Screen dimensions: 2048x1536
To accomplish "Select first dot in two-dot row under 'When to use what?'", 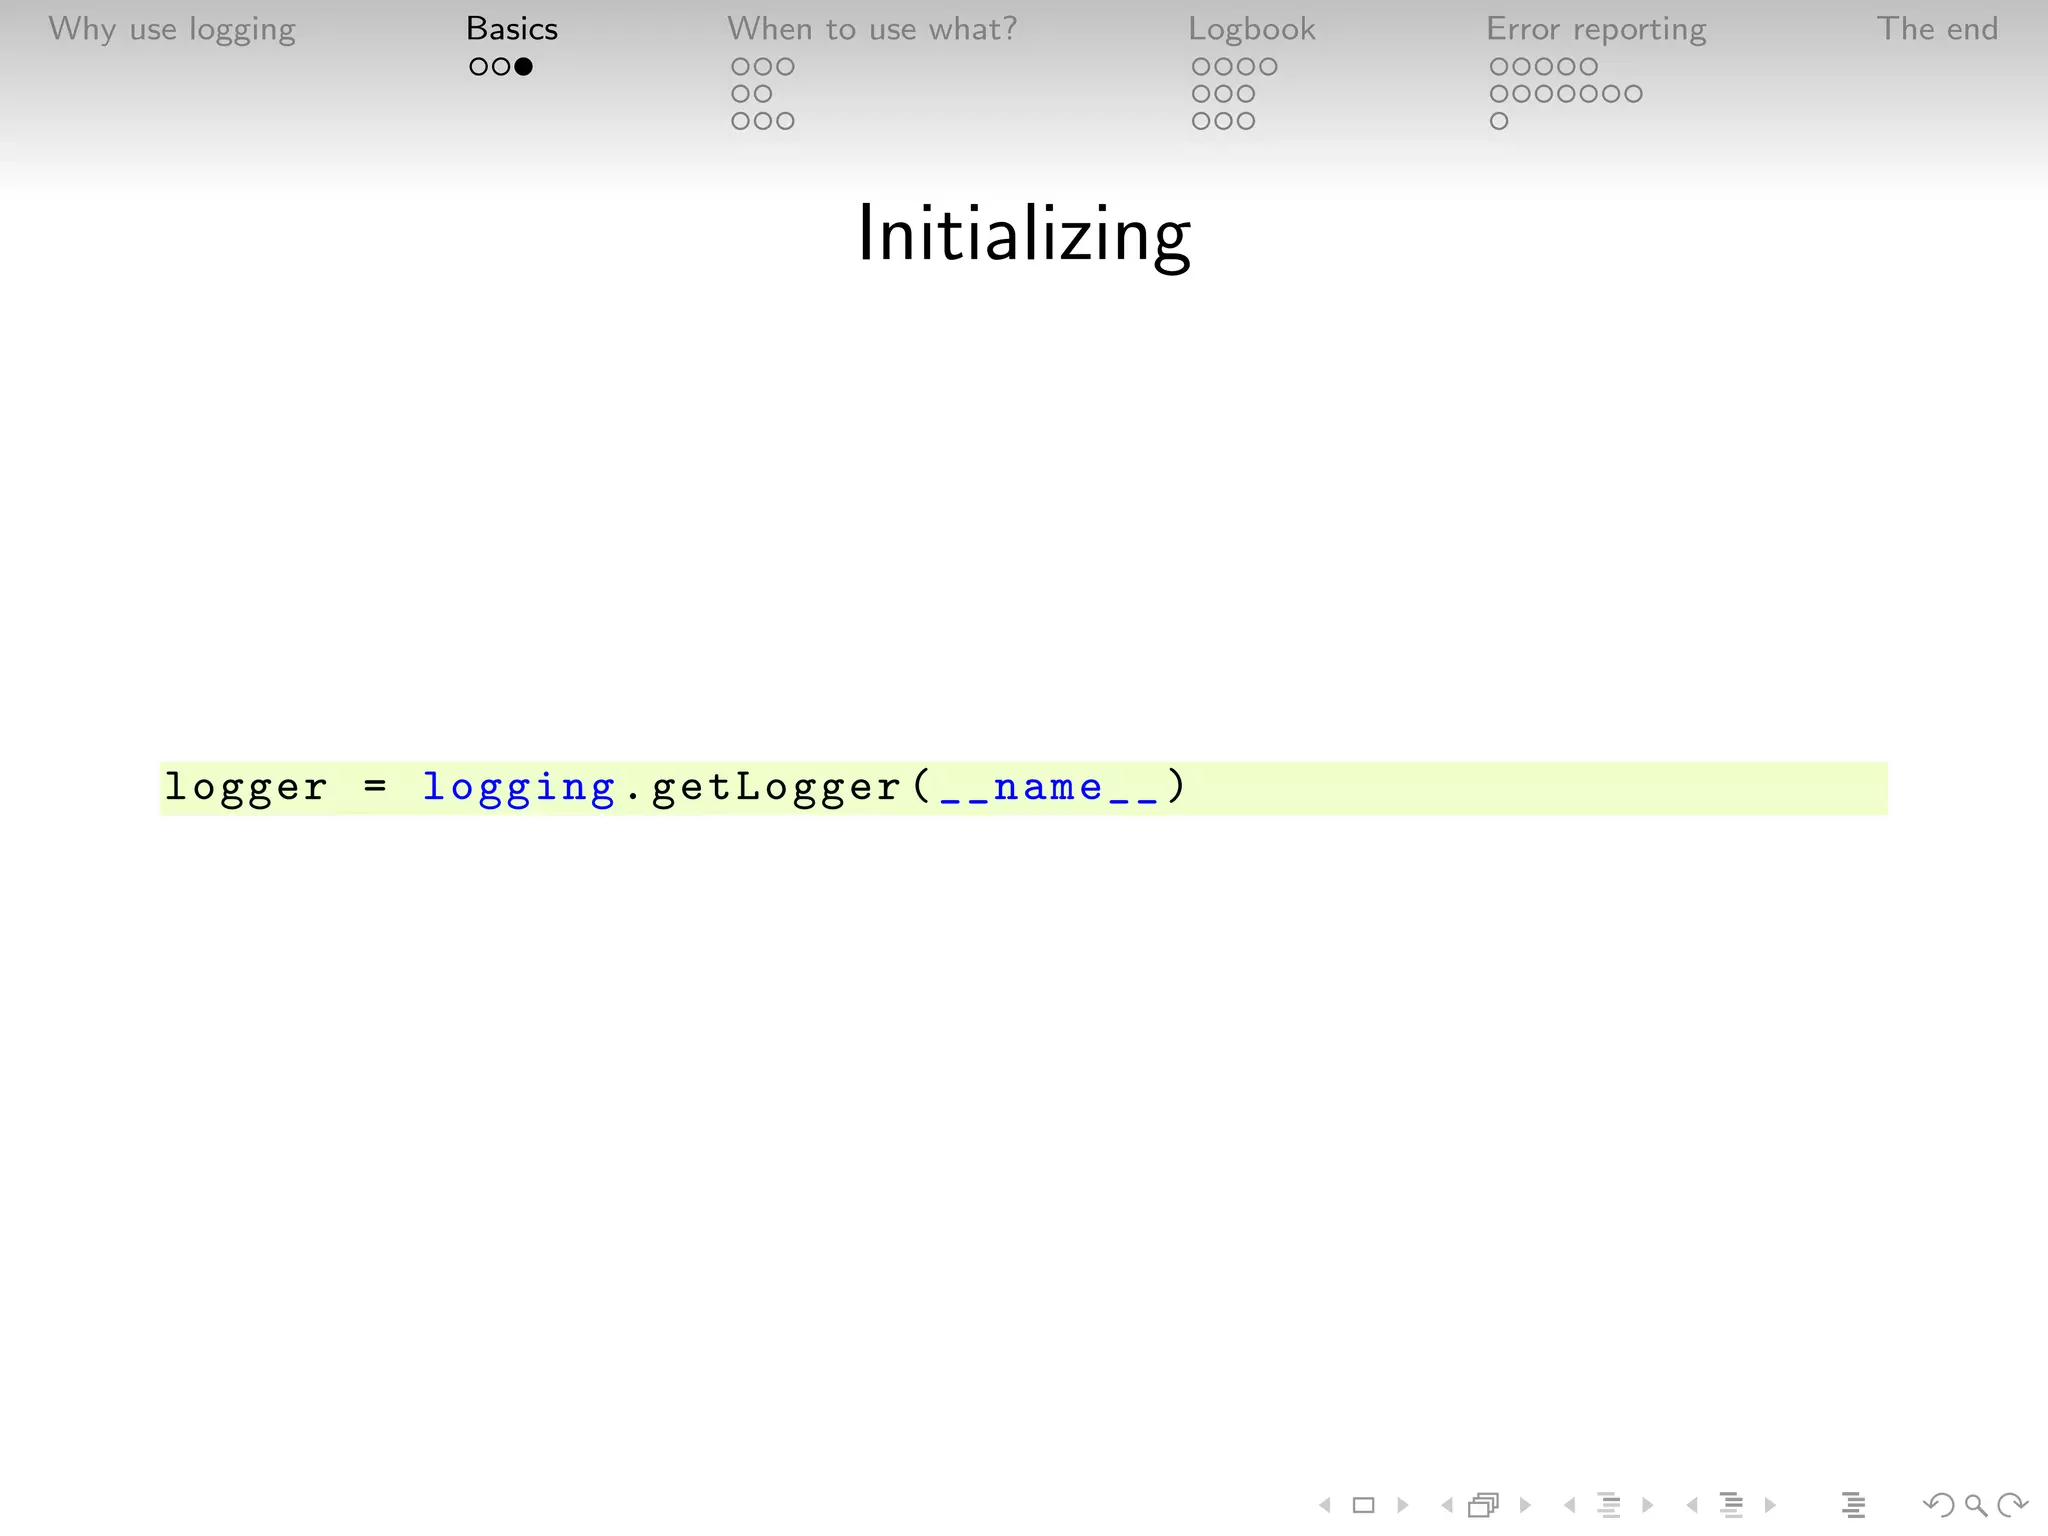I will tap(741, 94).
